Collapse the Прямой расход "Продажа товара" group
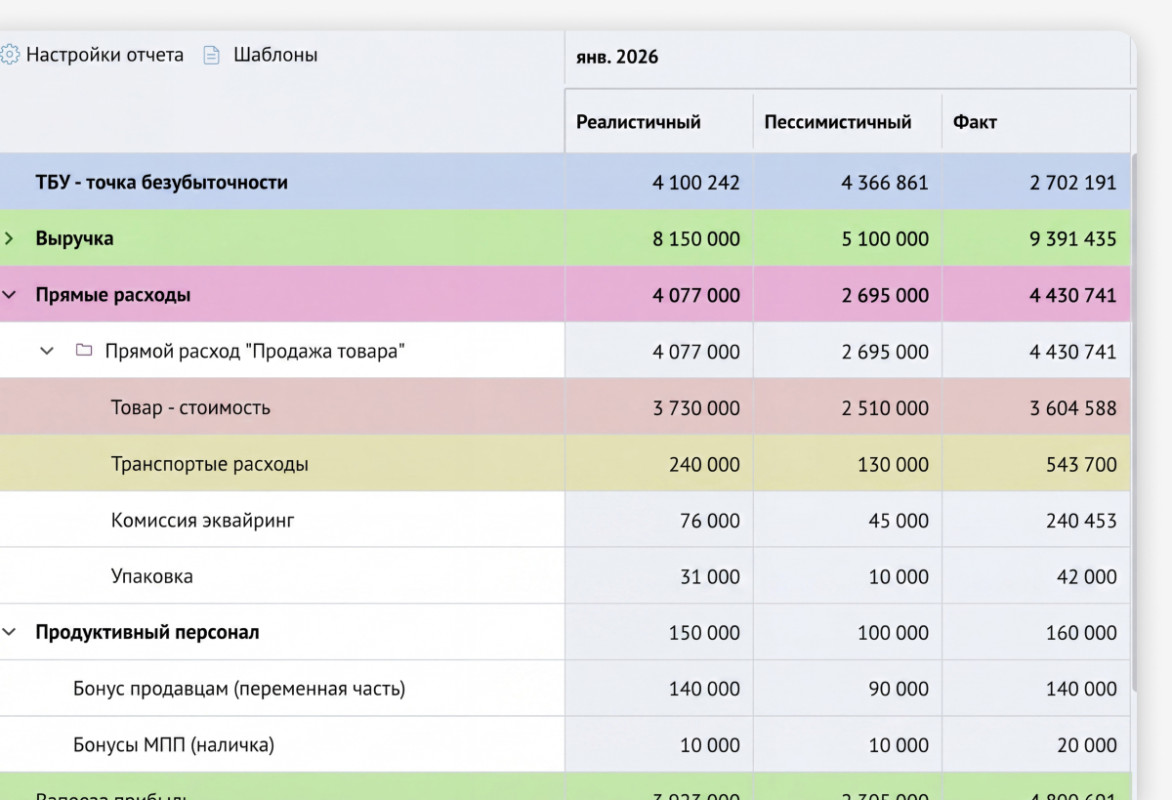Viewport: 1172px width, 800px height. click(46, 351)
